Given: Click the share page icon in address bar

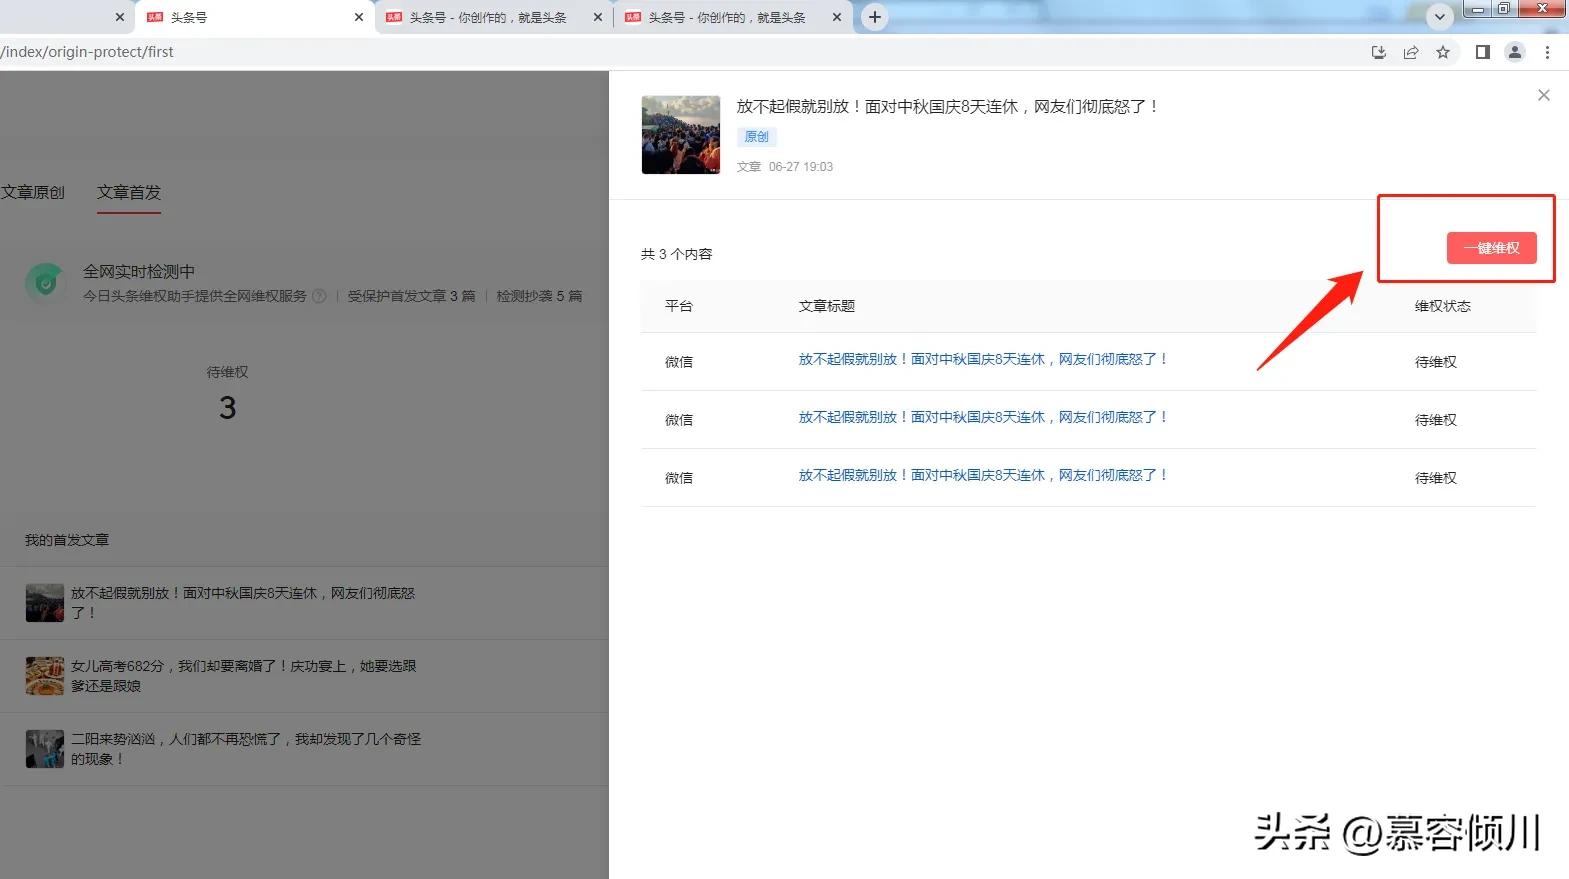Looking at the screenshot, I should coord(1411,52).
